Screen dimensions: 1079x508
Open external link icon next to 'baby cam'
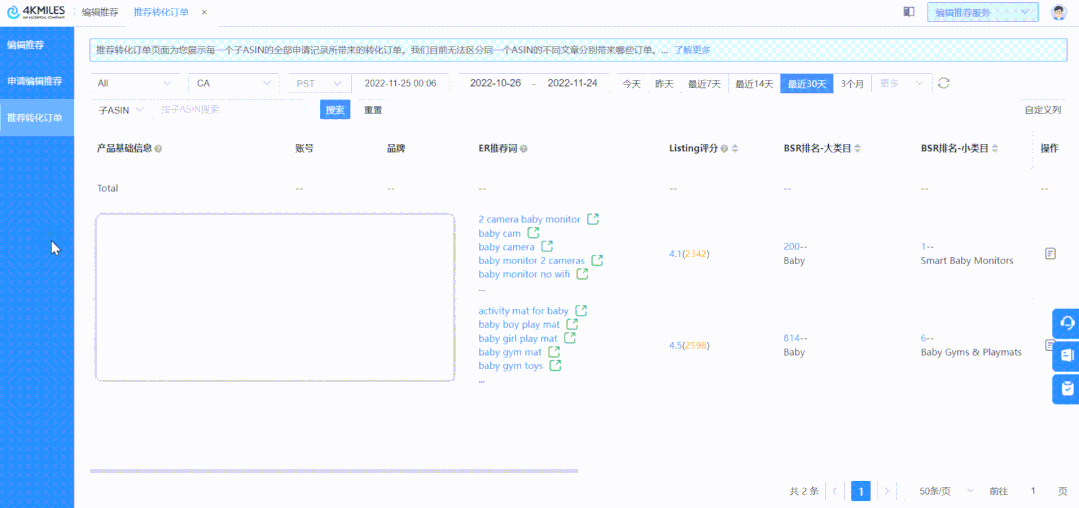click(533, 233)
